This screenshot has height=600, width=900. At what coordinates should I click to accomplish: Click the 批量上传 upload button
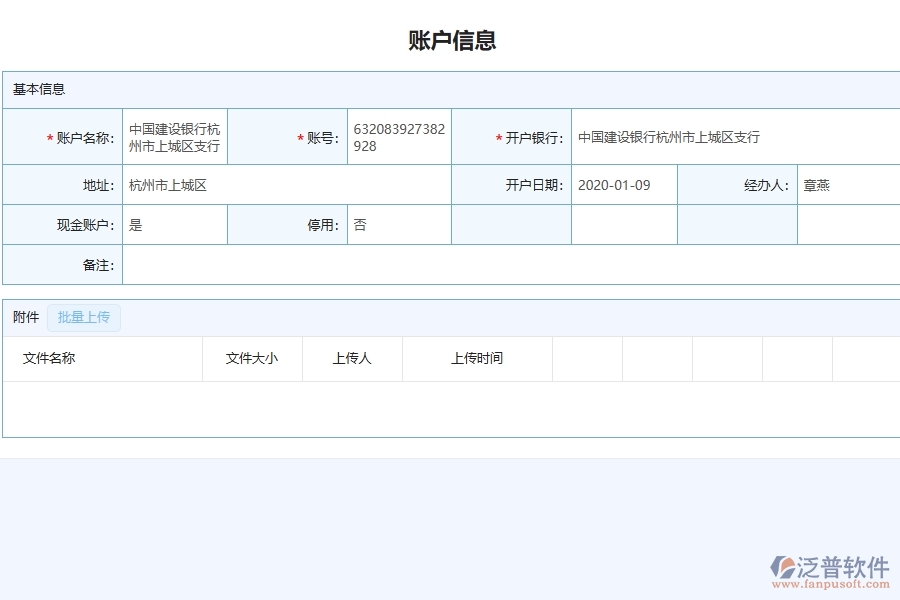(84, 317)
